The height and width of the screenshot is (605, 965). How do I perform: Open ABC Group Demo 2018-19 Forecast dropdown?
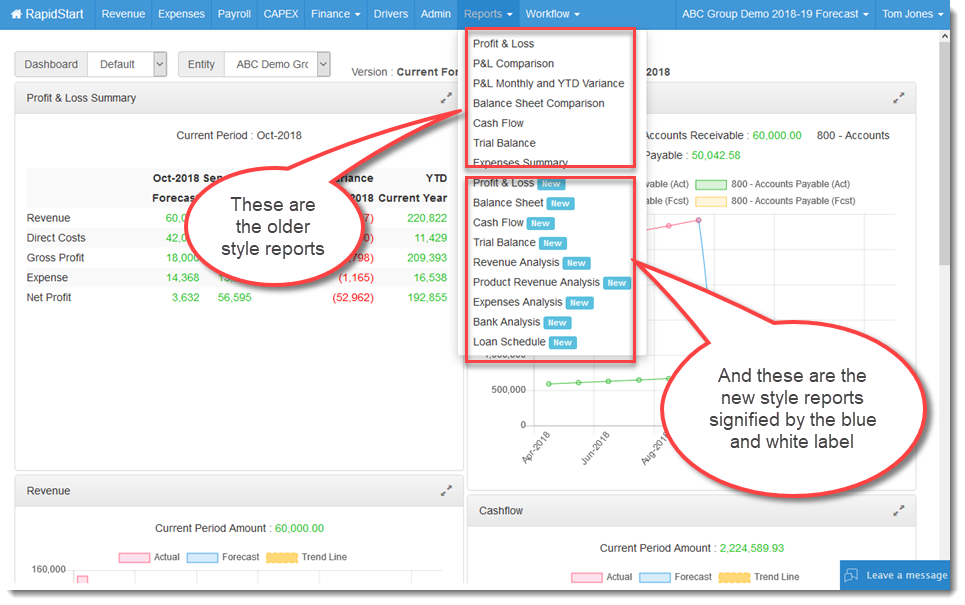point(775,14)
